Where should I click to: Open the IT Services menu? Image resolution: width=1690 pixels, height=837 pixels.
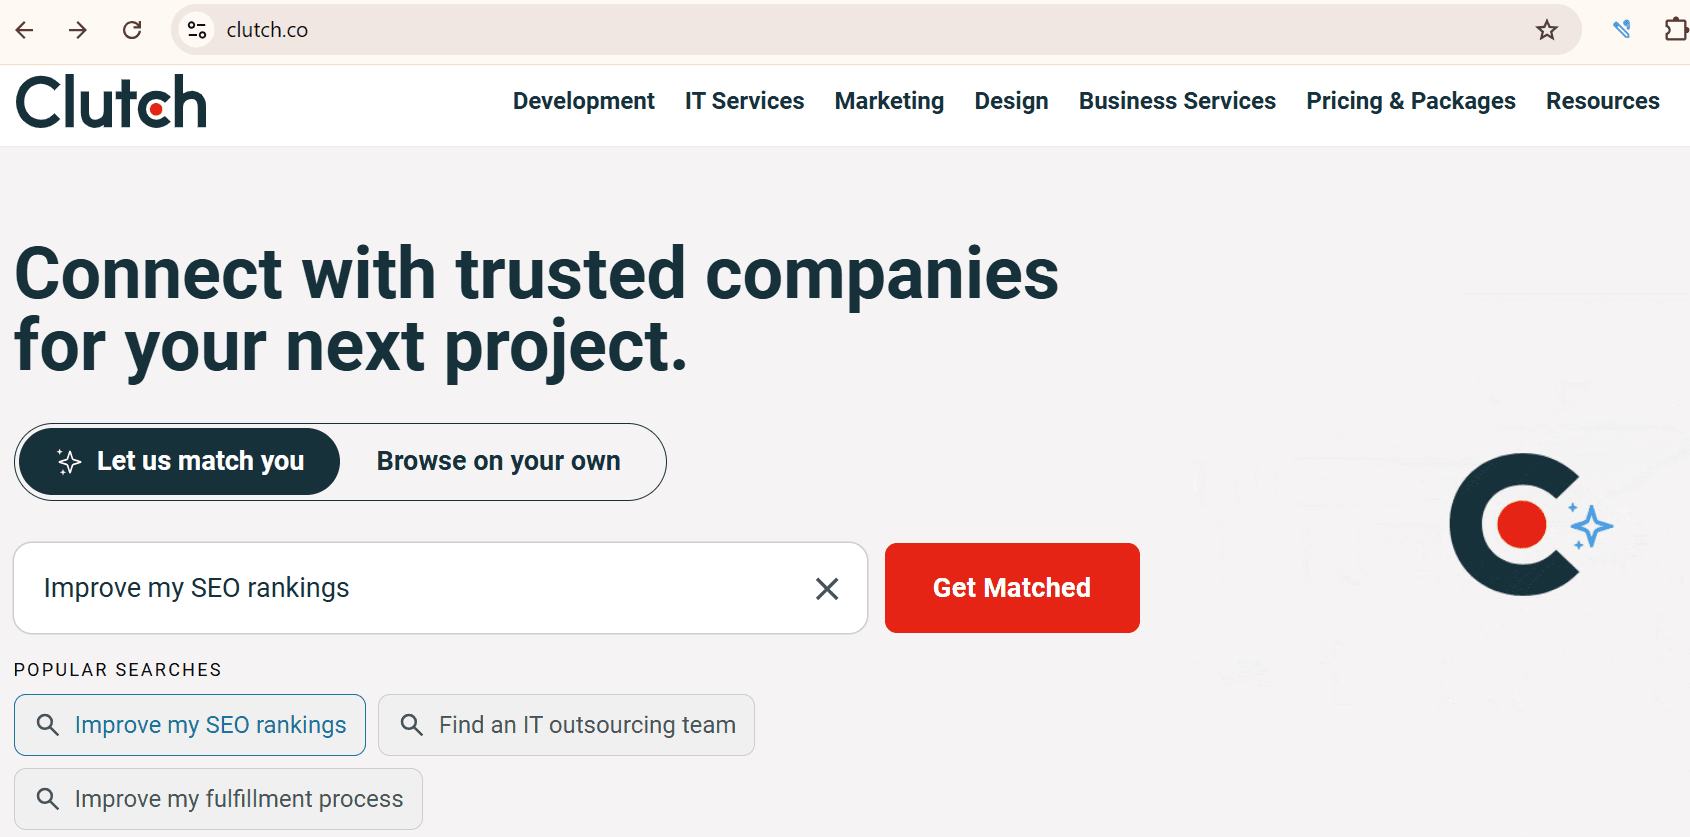click(x=744, y=101)
